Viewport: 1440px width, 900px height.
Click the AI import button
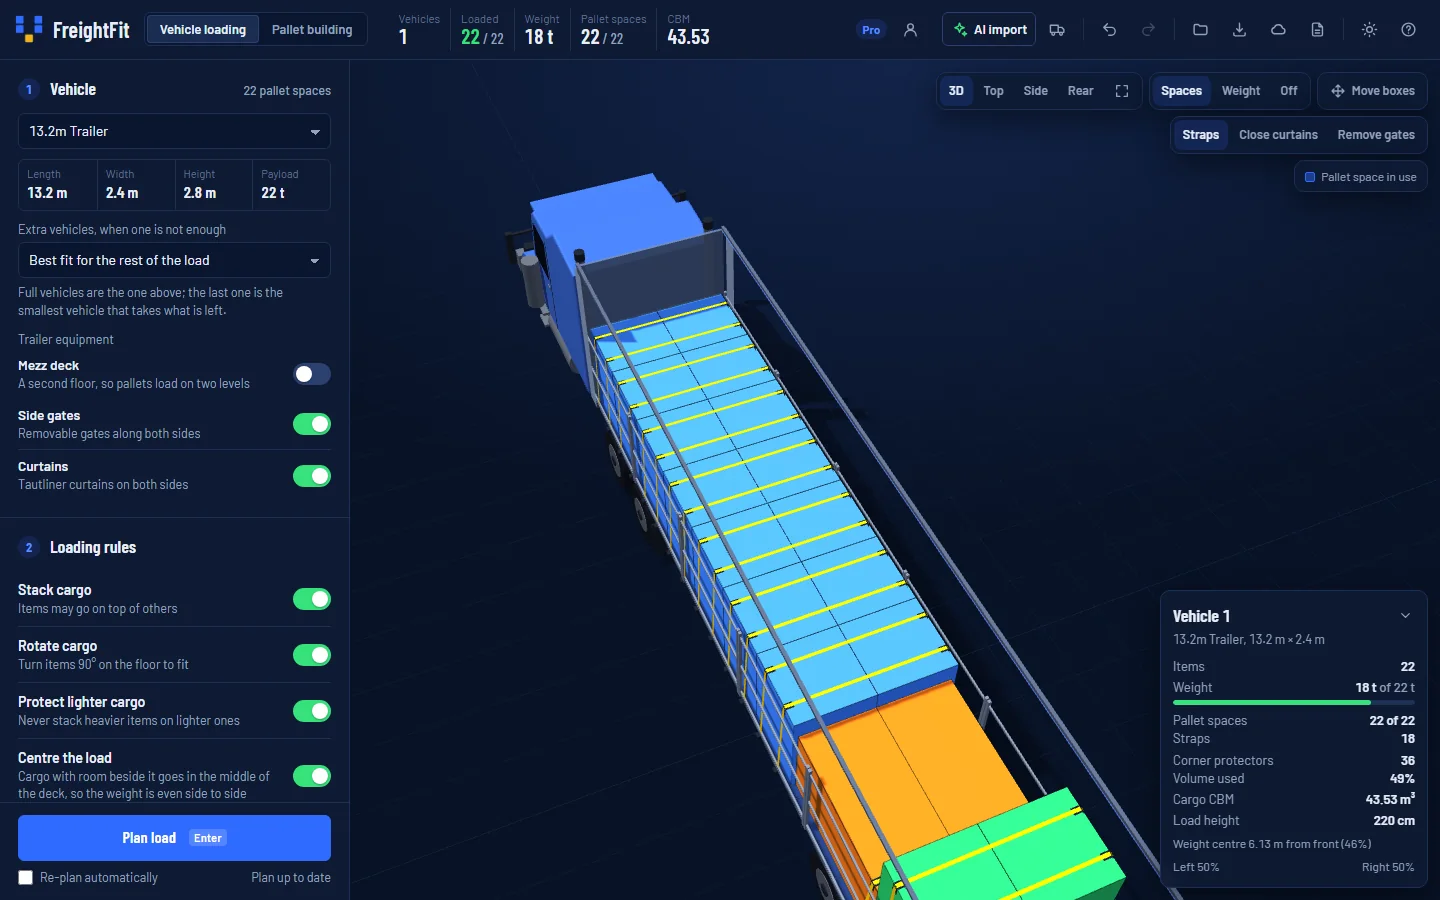(989, 30)
